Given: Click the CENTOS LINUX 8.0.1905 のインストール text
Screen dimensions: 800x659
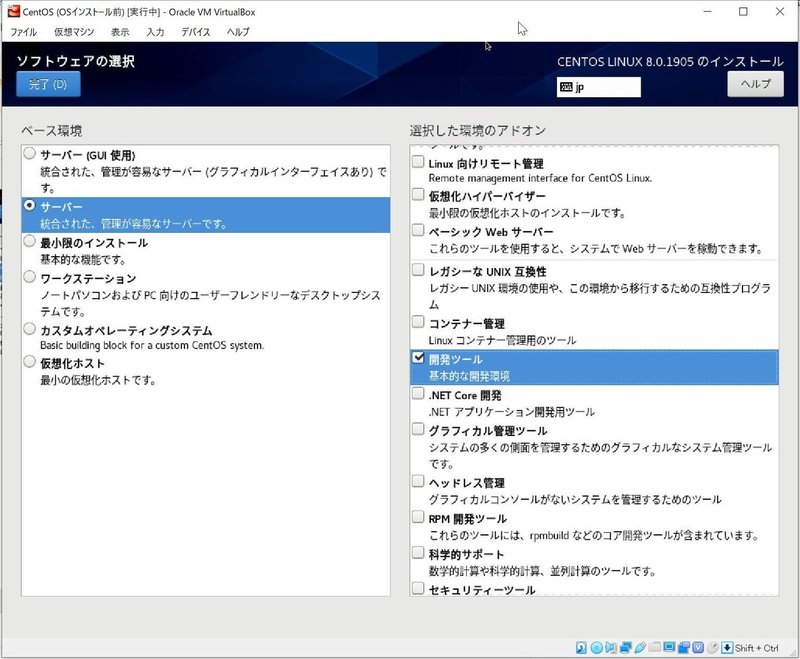Looking at the screenshot, I should pyautogui.click(x=670, y=62).
